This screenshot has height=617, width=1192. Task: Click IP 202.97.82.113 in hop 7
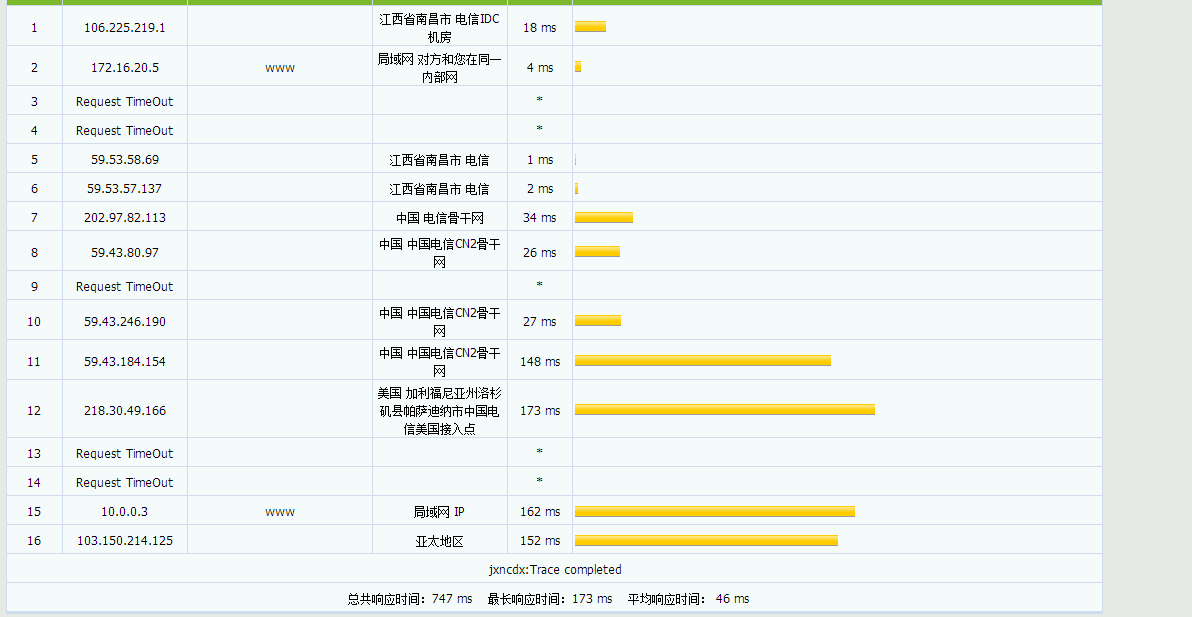click(125, 217)
